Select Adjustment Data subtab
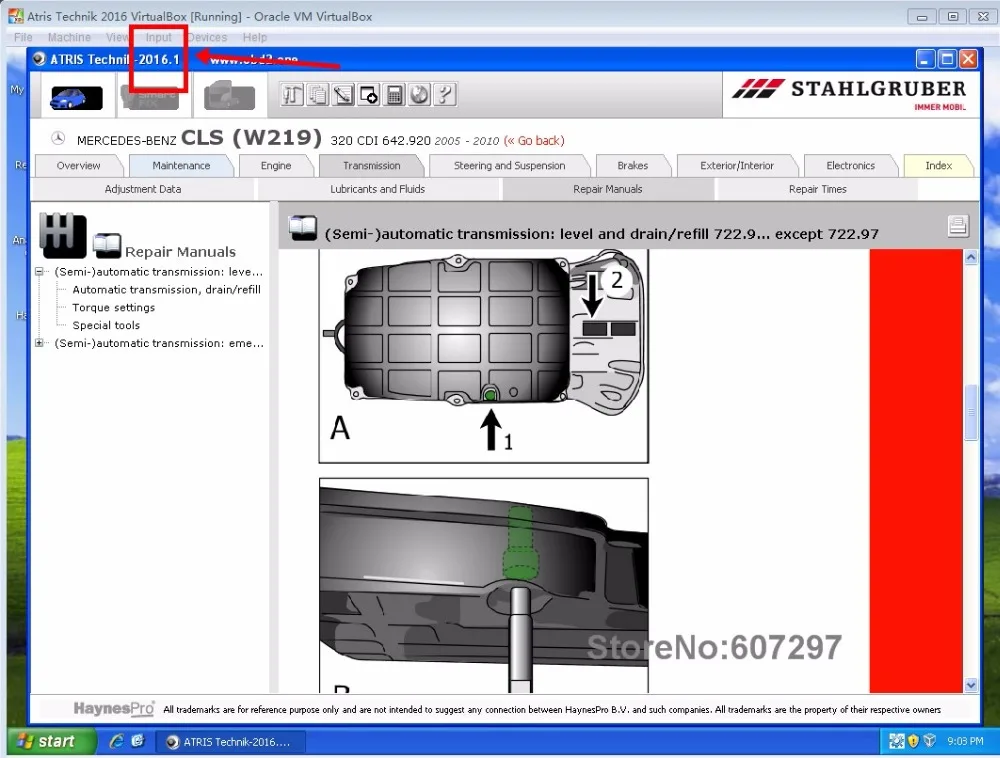1000x758 pixels. (143, 189)
